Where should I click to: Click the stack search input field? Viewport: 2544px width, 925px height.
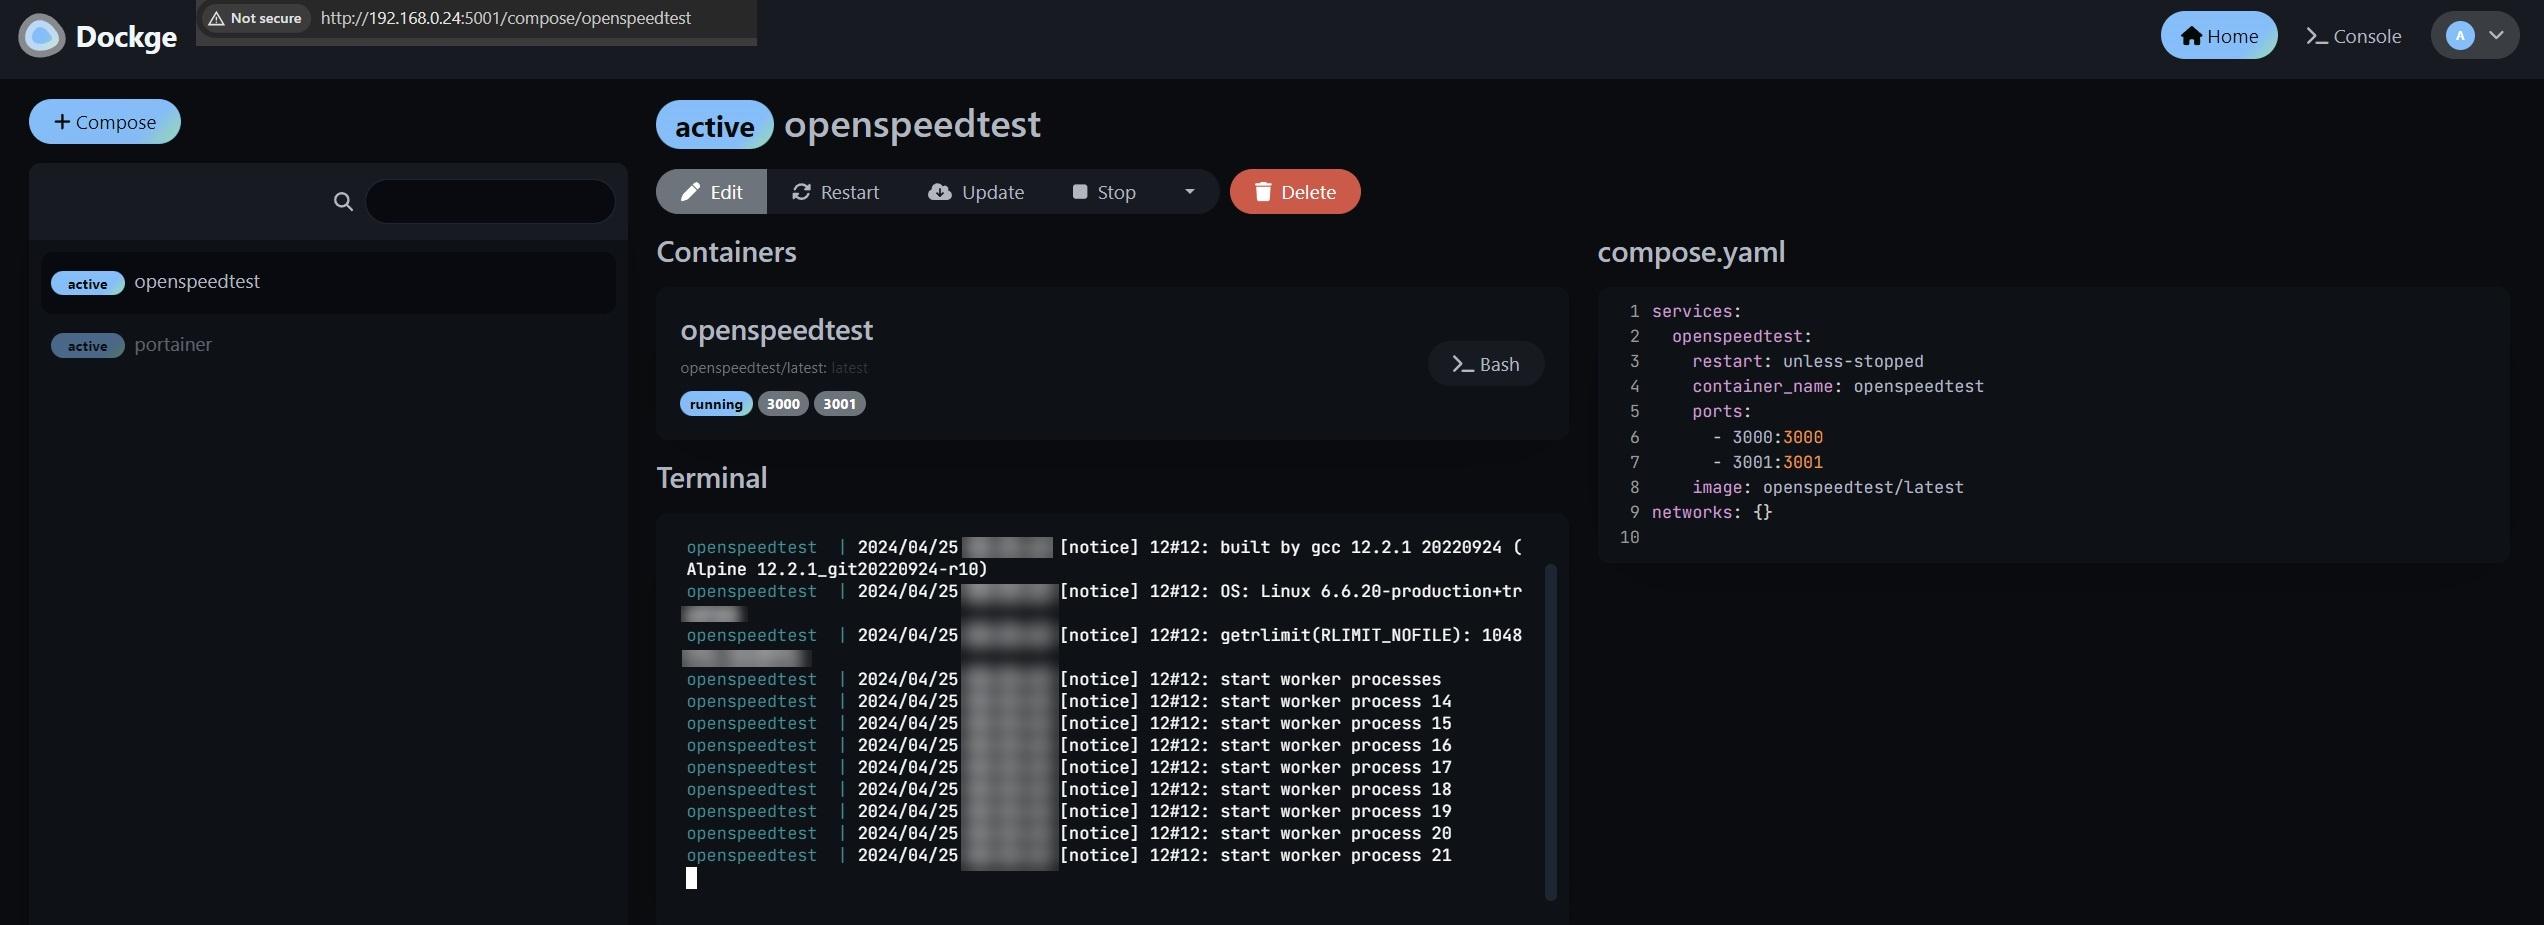[x=490, y=202]
